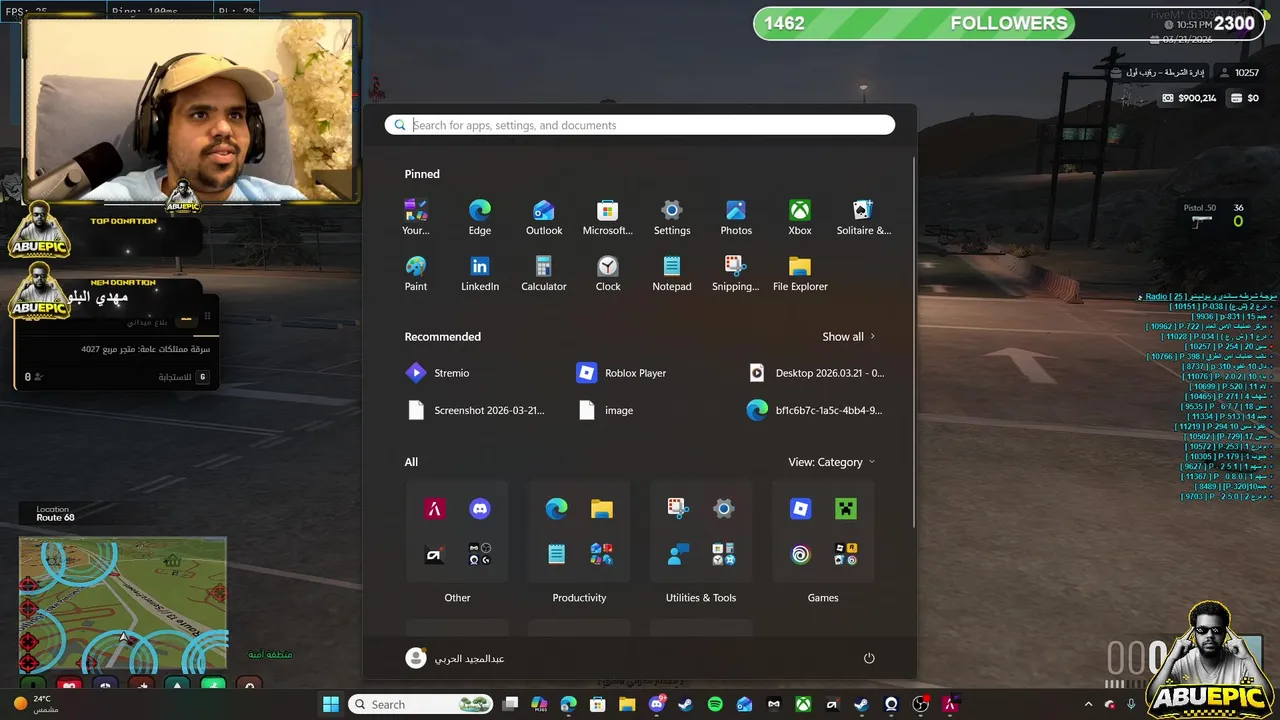Open Settings gear in Utilities & Tools
This screenshot has height=720, width=1280.
724,509
